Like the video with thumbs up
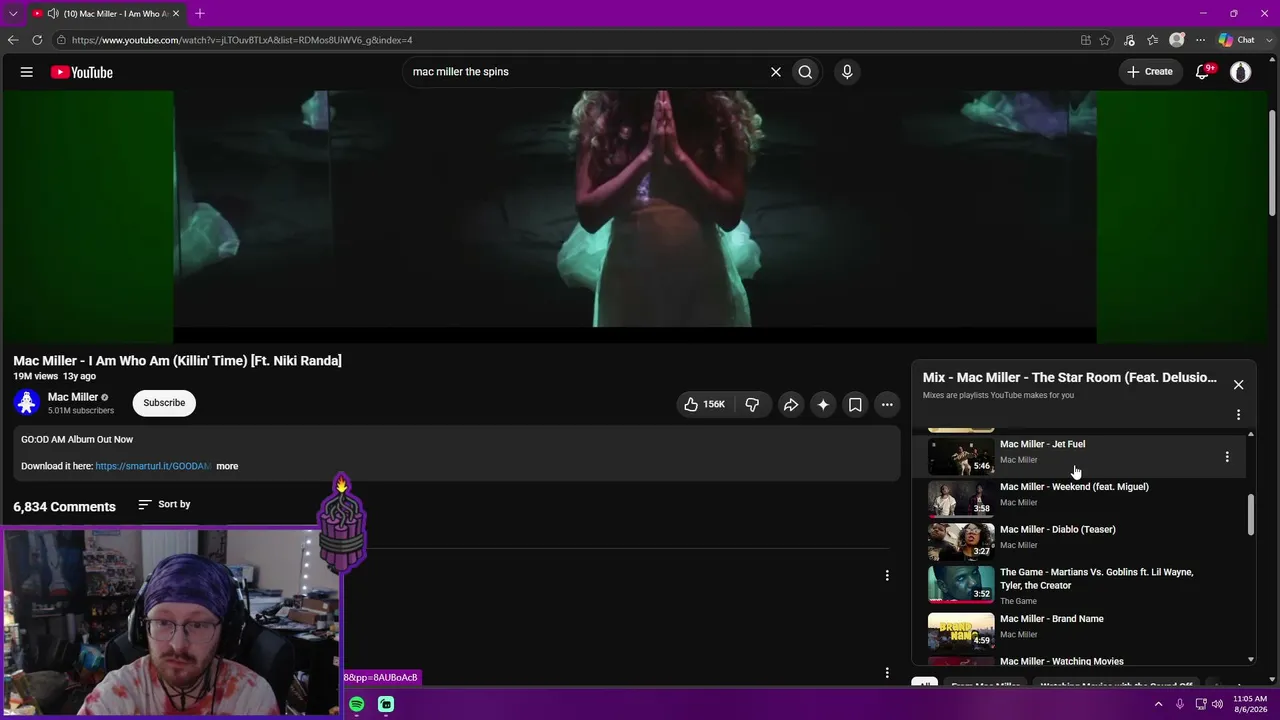Image resolution: width=1280 pixels, height=720 pixels. coord(704,404)
